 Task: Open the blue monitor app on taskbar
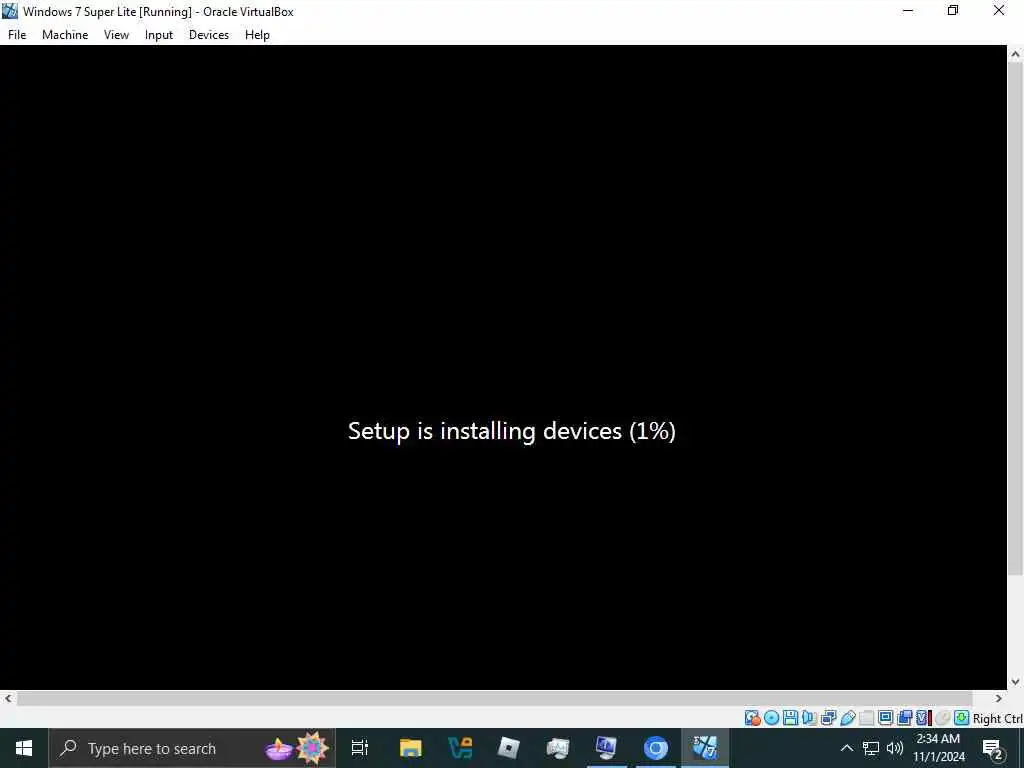click(x=607, y=748)
